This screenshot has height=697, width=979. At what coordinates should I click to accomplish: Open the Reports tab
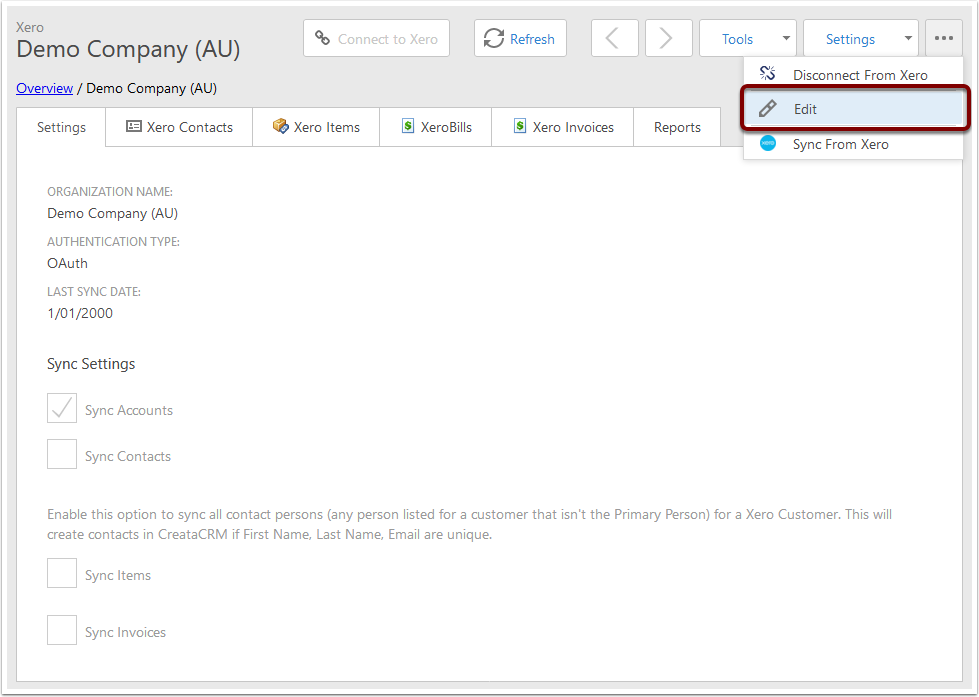point(677,127)
